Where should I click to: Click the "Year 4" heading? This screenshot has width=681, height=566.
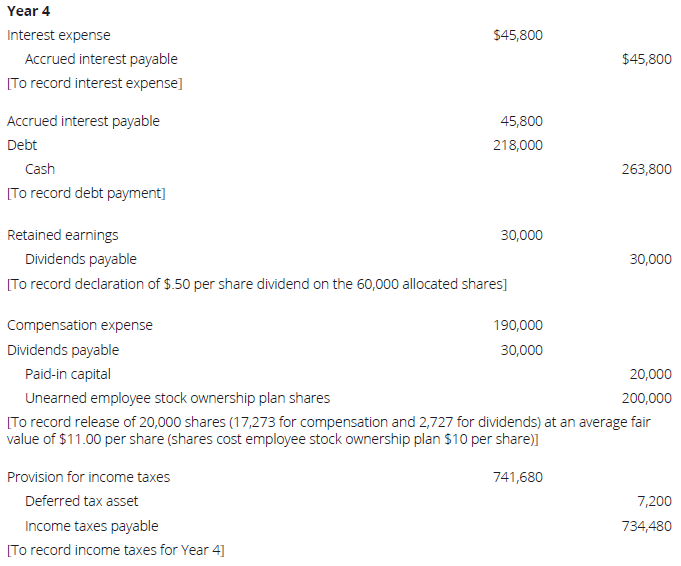29,11
